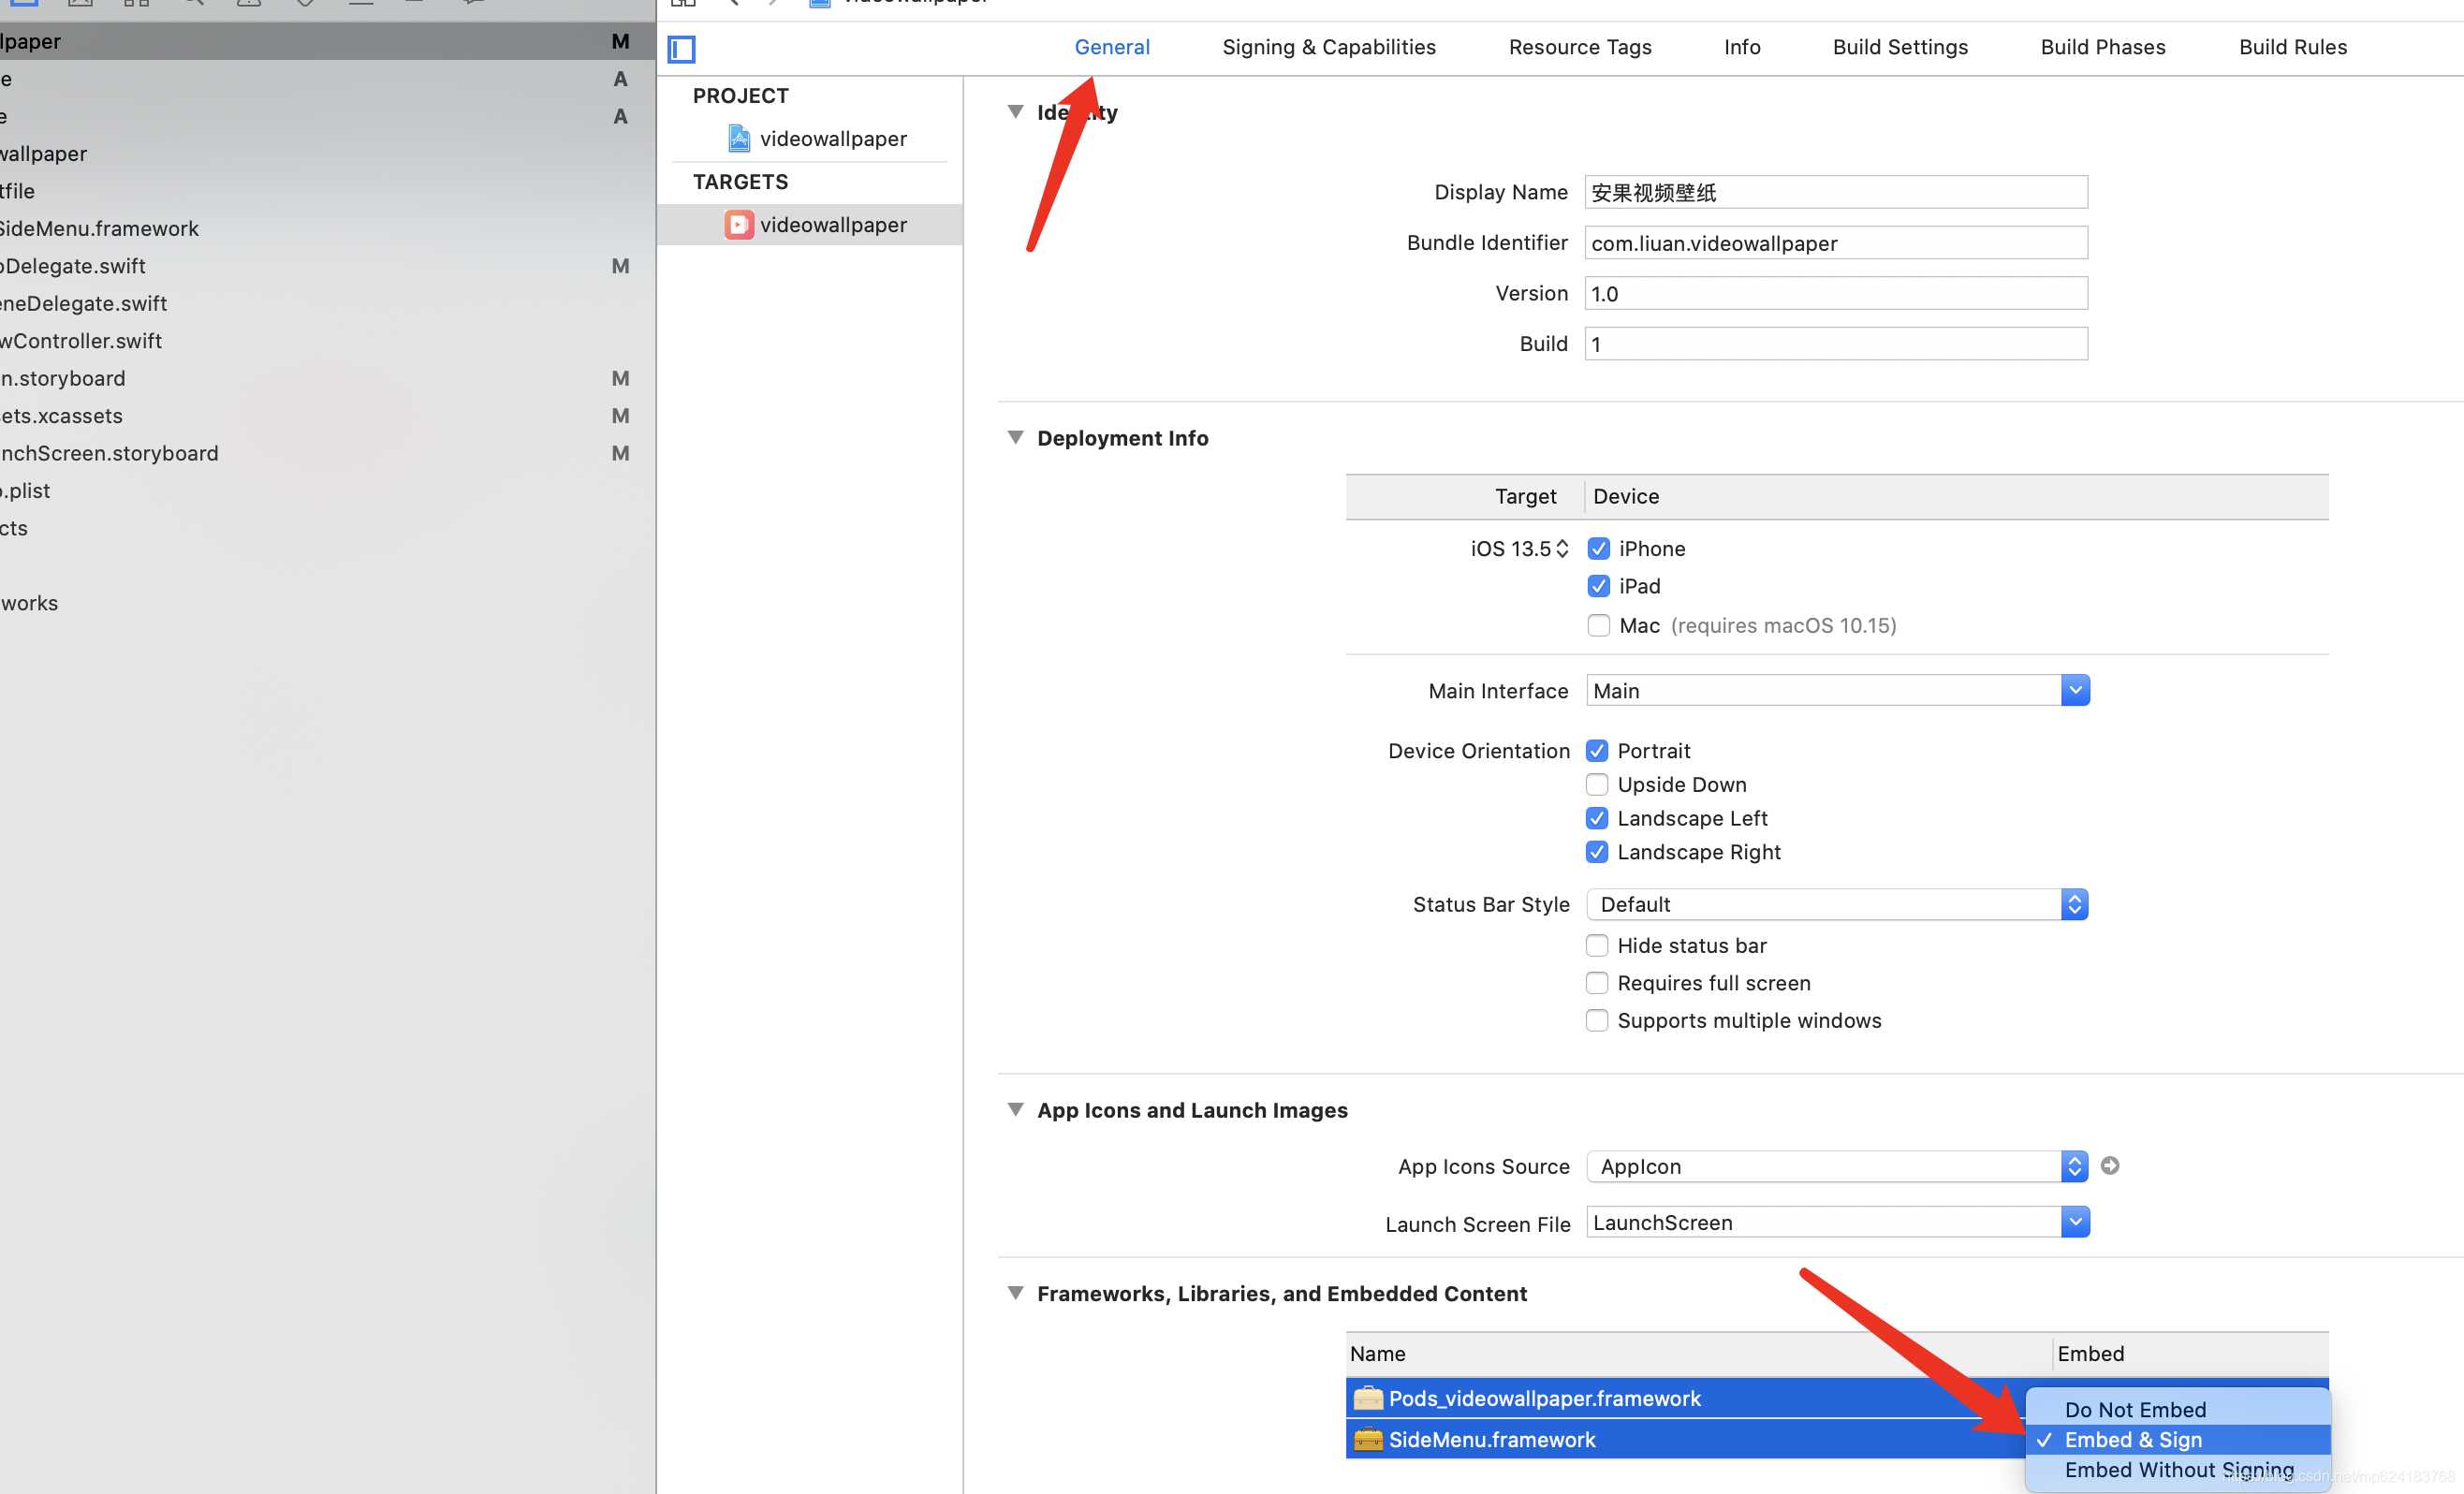
Task: Open the Status Bar Style dropdown
Action: 2075,904
